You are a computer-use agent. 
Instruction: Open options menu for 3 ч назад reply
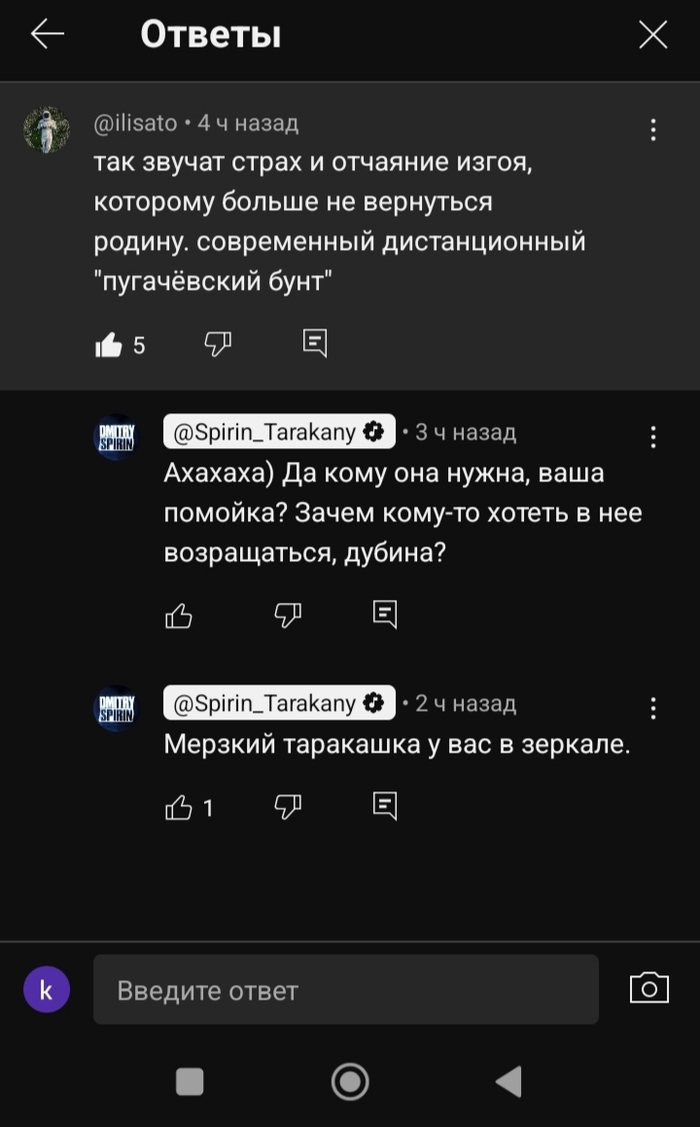pos(653,437)
